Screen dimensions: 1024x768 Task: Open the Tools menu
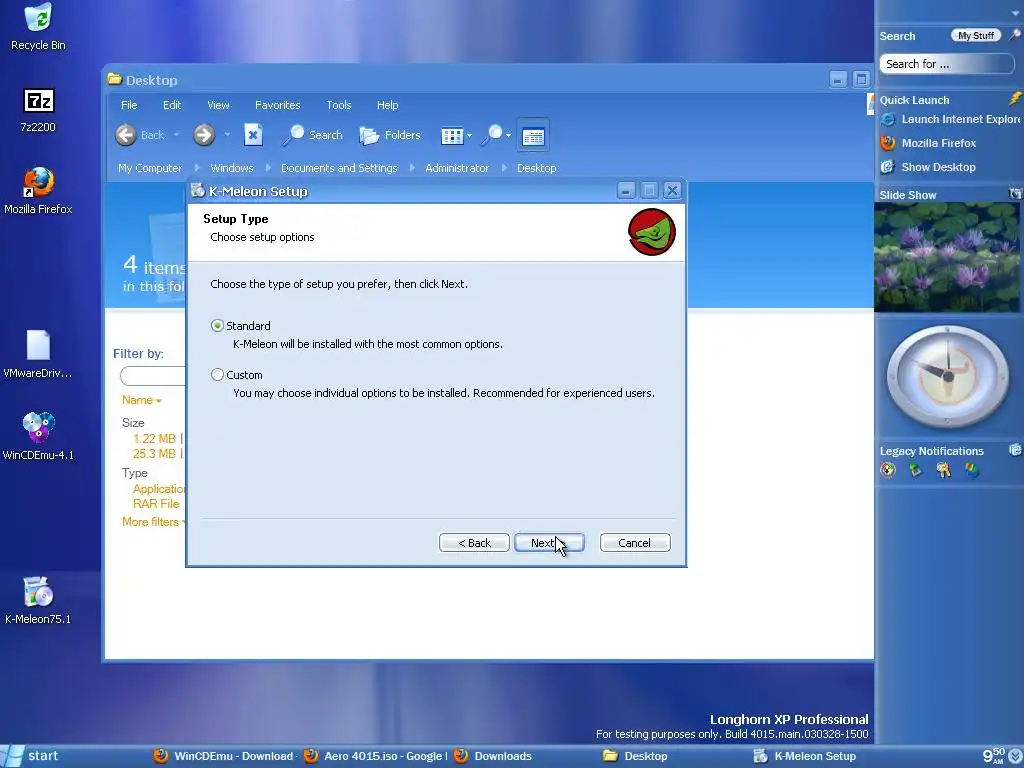click(x=338, y=105)
